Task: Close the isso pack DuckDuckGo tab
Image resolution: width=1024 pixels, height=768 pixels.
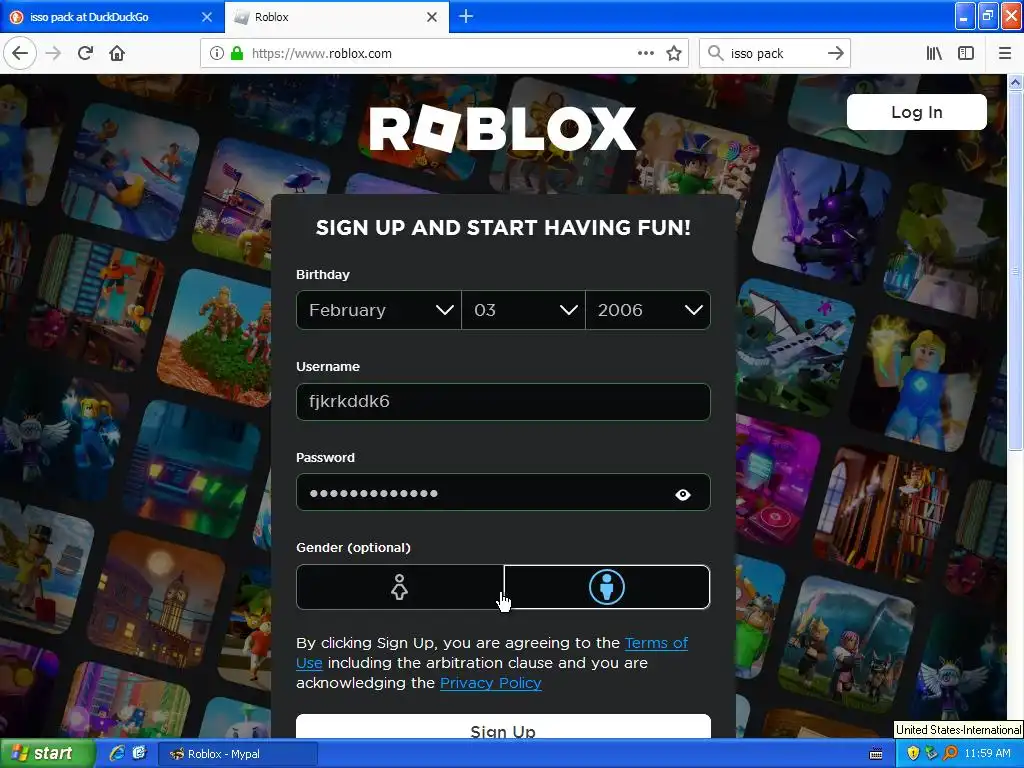Action: [x=207, y=17]
